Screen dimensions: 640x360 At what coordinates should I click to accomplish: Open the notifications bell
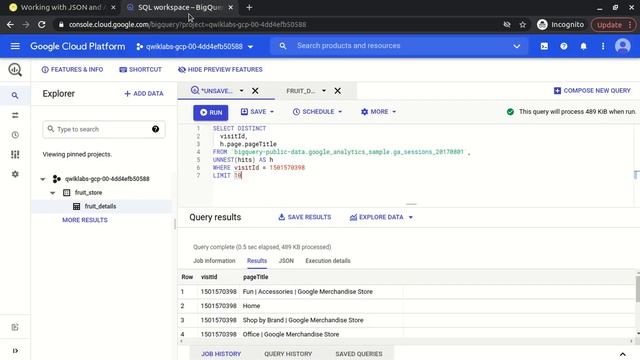[583, 46]
